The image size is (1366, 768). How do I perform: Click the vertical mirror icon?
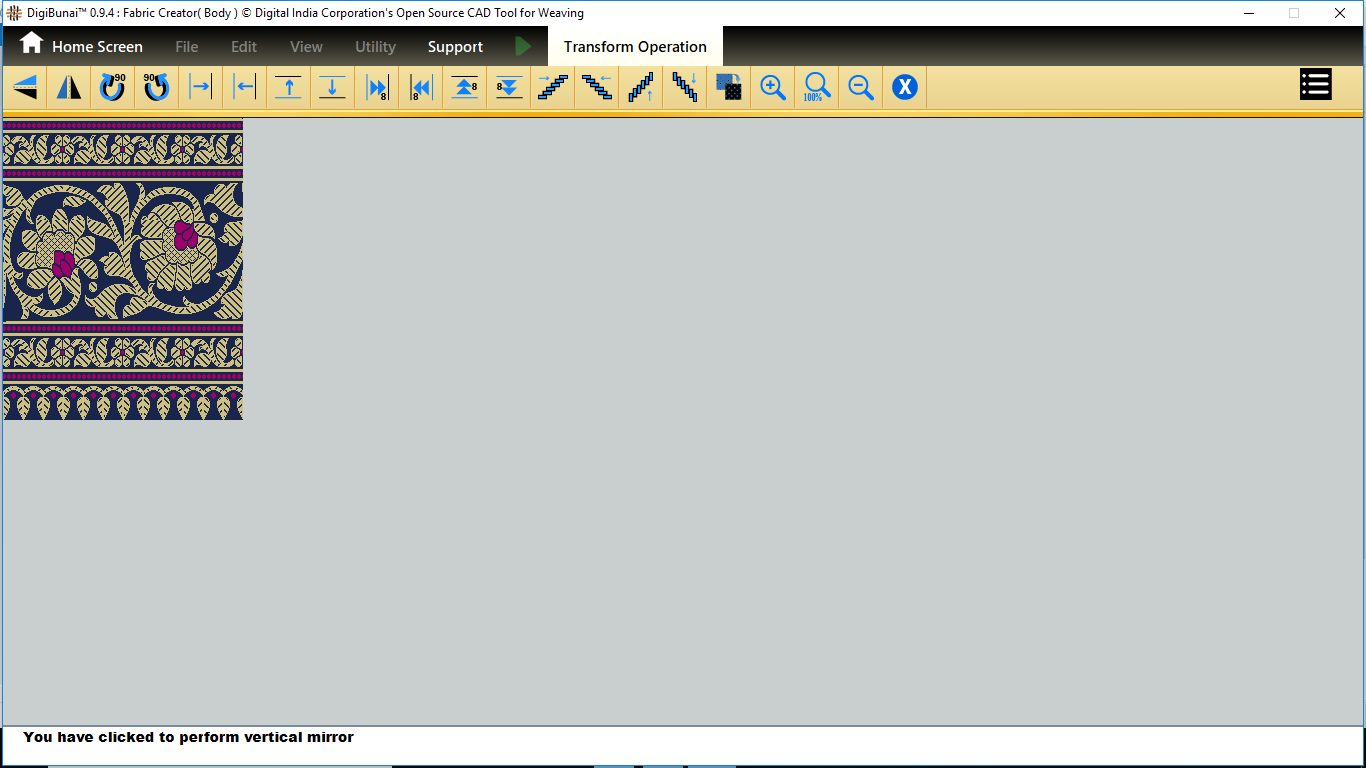tap(25, 88)
